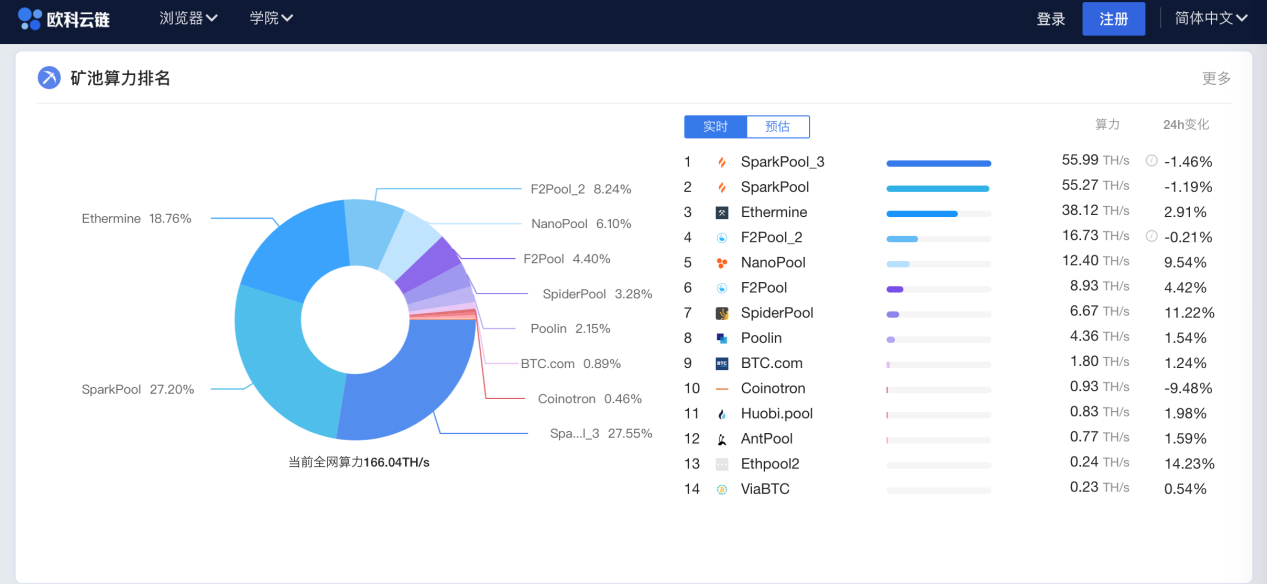Click the SpiderPool 3.28% chart label

[597, 294]
